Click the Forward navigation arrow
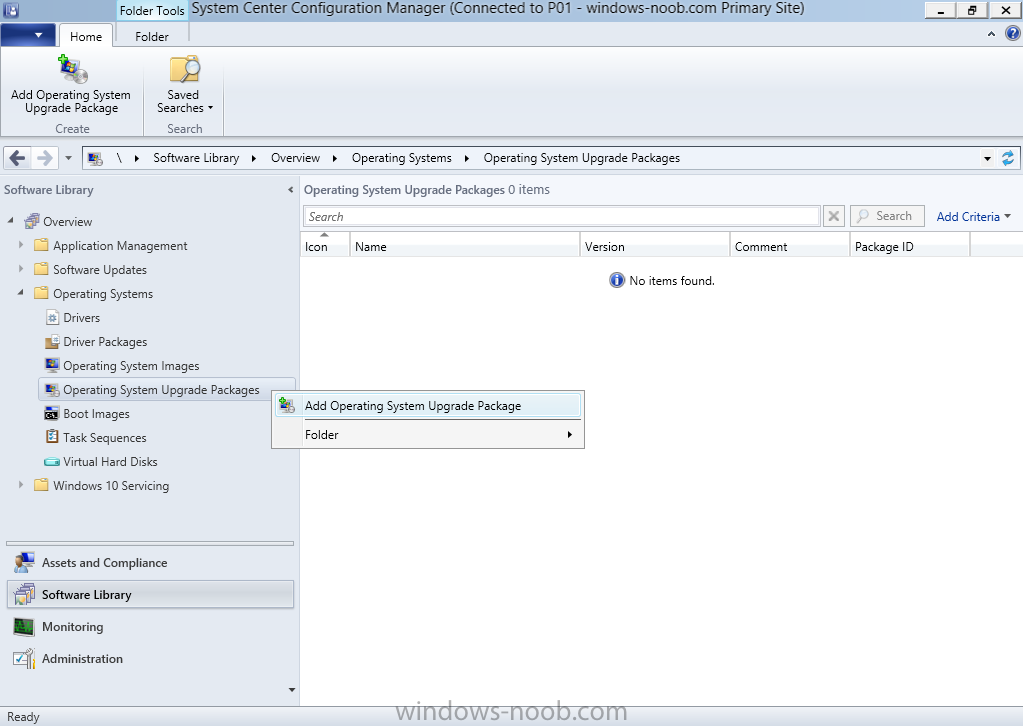Image resolution: width=1023 pixels, height=726 pixels. tap(44, 158)
